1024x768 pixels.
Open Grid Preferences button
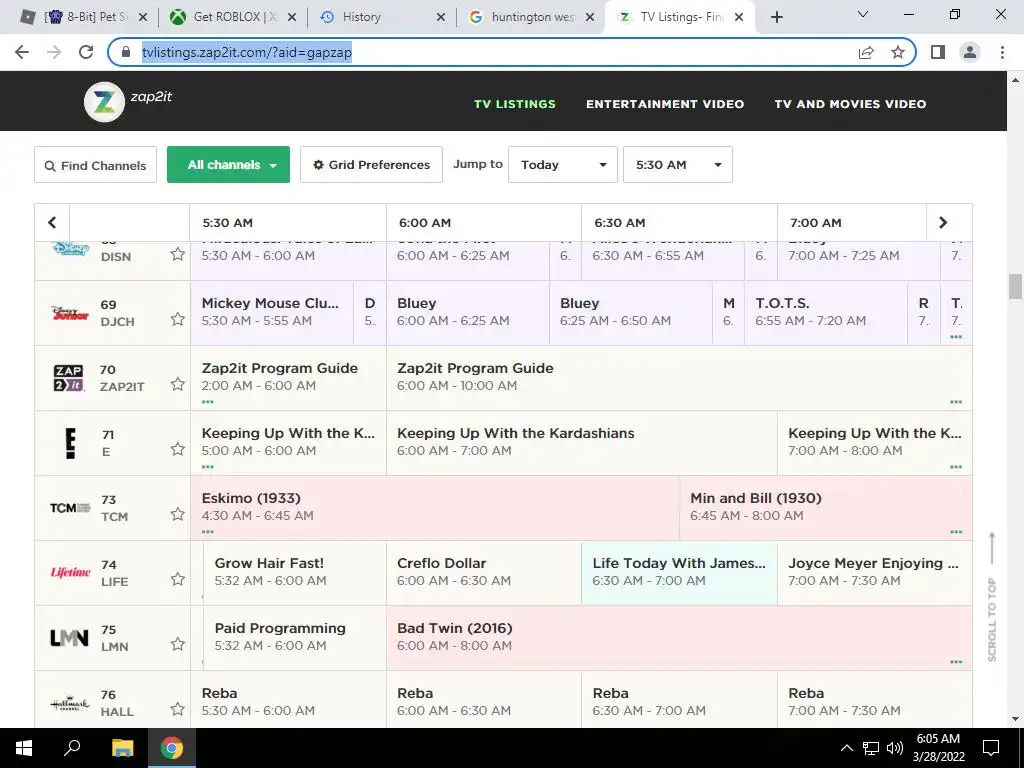pos(371,165)
